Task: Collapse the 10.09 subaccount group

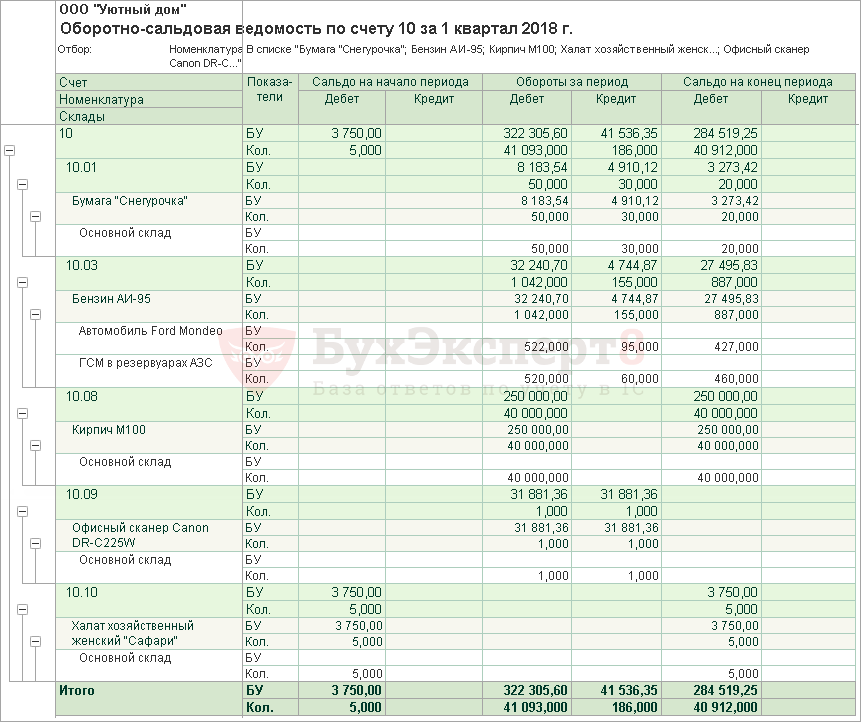Action: click(23, 510)
